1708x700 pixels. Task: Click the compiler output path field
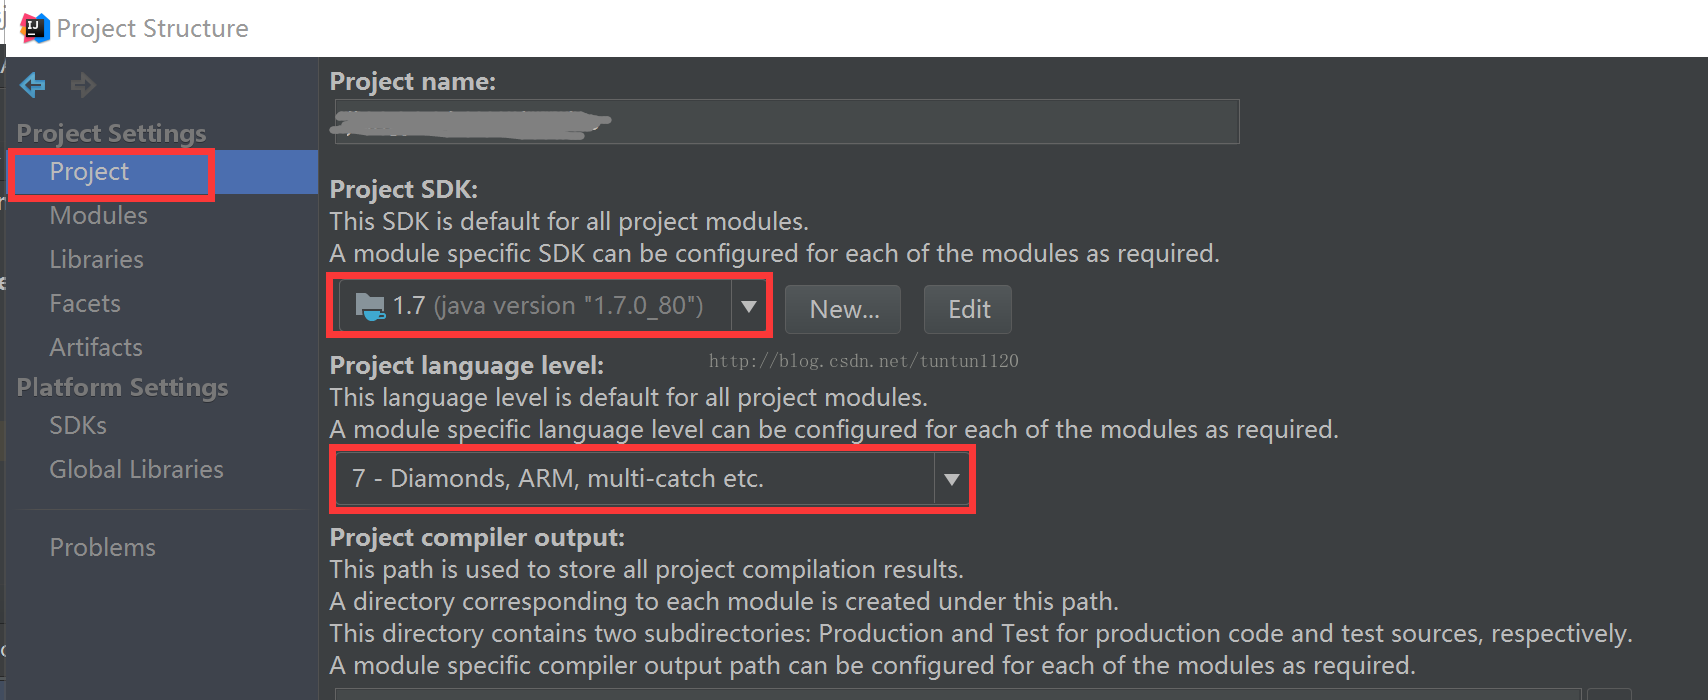[957, 694]
